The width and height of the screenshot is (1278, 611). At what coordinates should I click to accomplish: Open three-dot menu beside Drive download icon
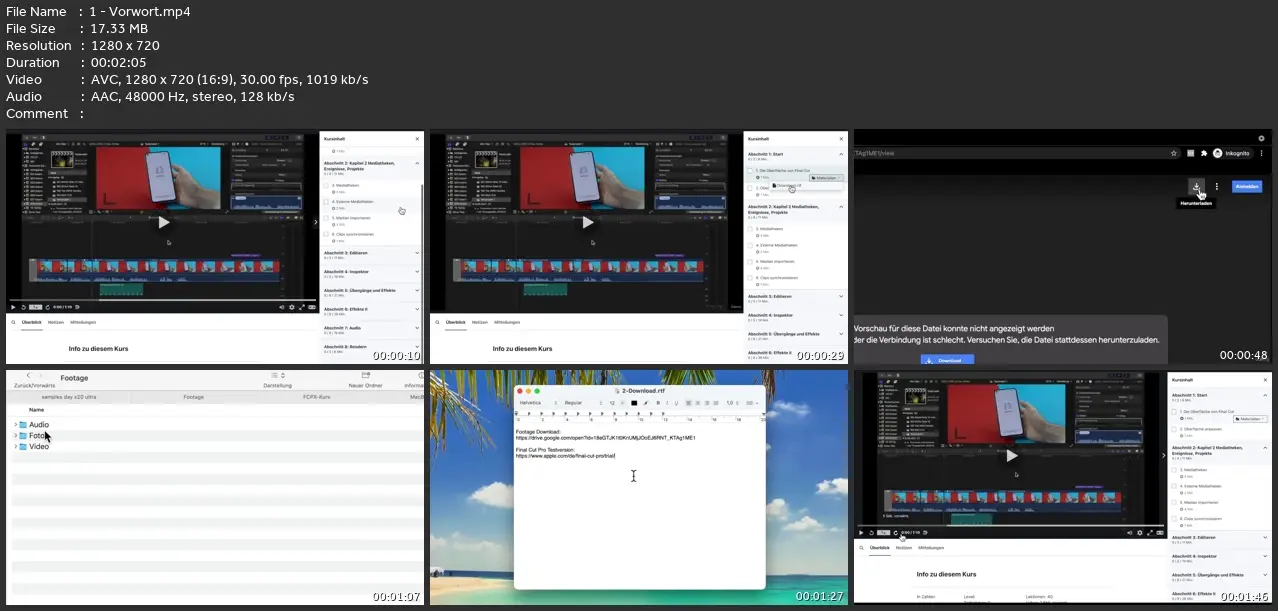[1216, 186]
